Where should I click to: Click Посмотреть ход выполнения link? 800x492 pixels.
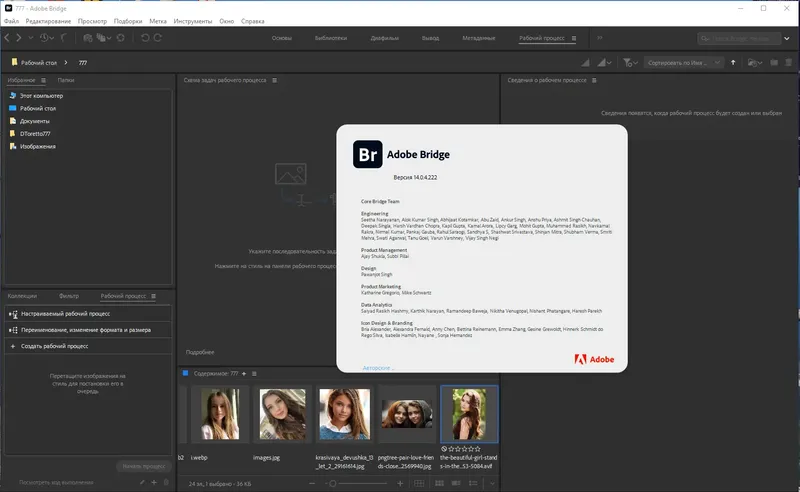56,482
